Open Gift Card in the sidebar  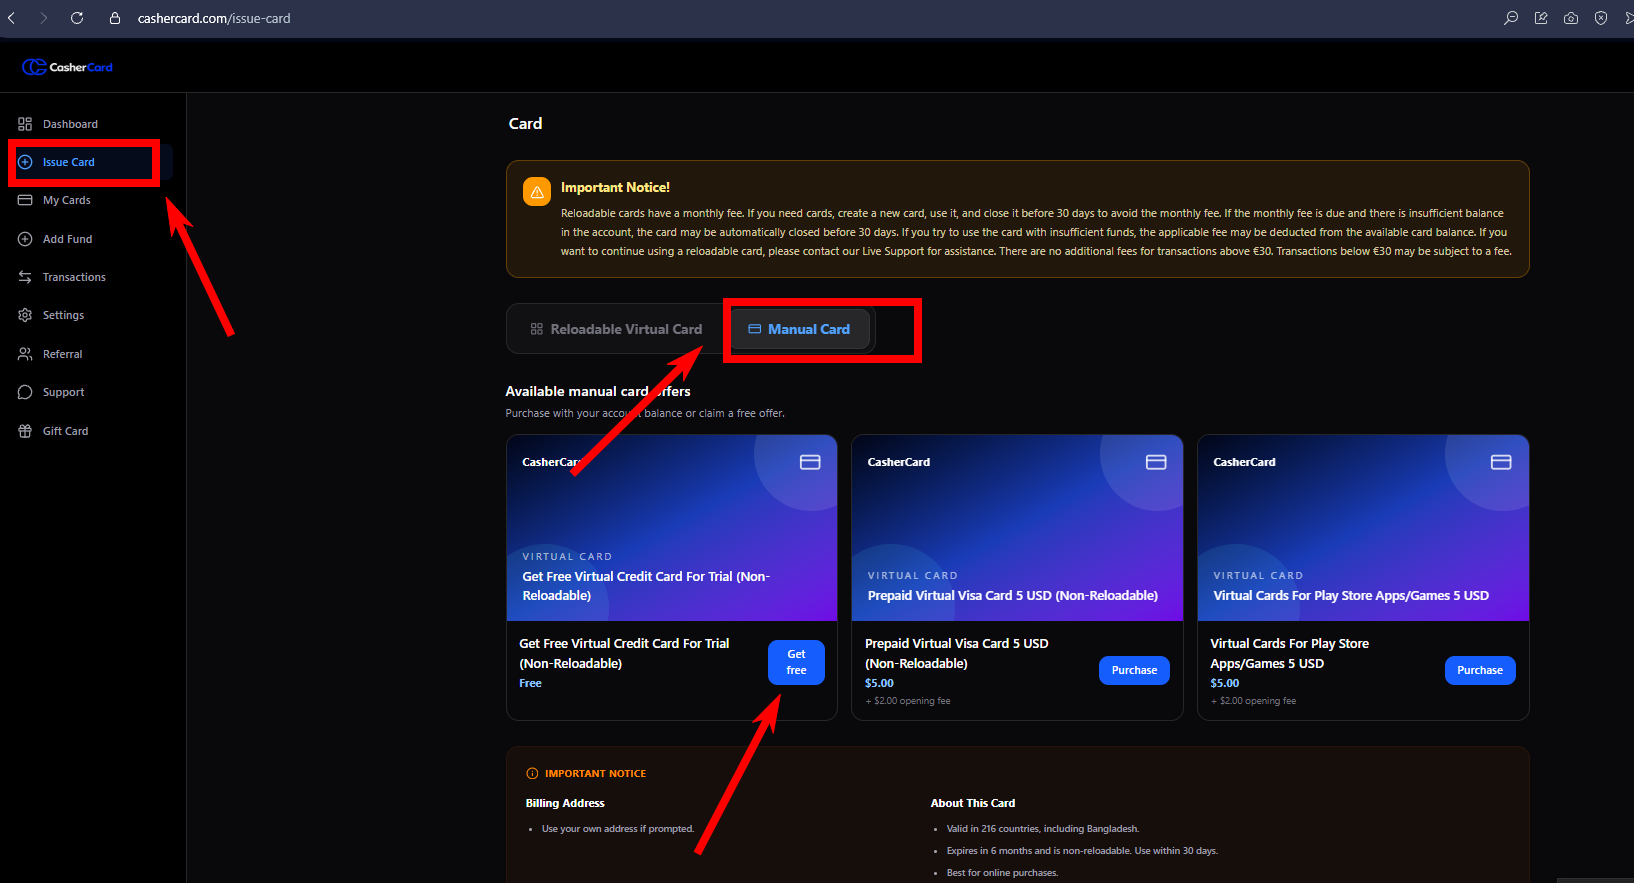coord(92,431)
